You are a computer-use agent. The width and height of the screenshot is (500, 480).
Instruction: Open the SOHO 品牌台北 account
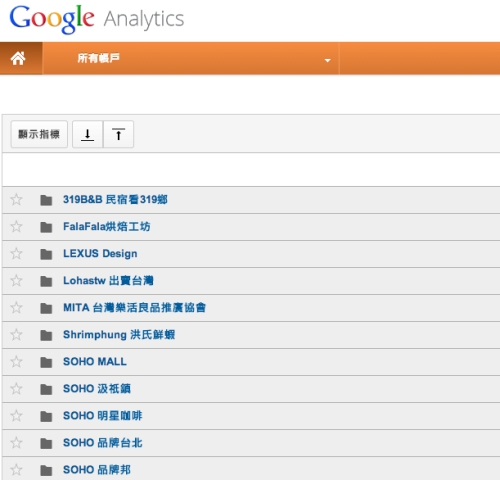coord(103,443)
